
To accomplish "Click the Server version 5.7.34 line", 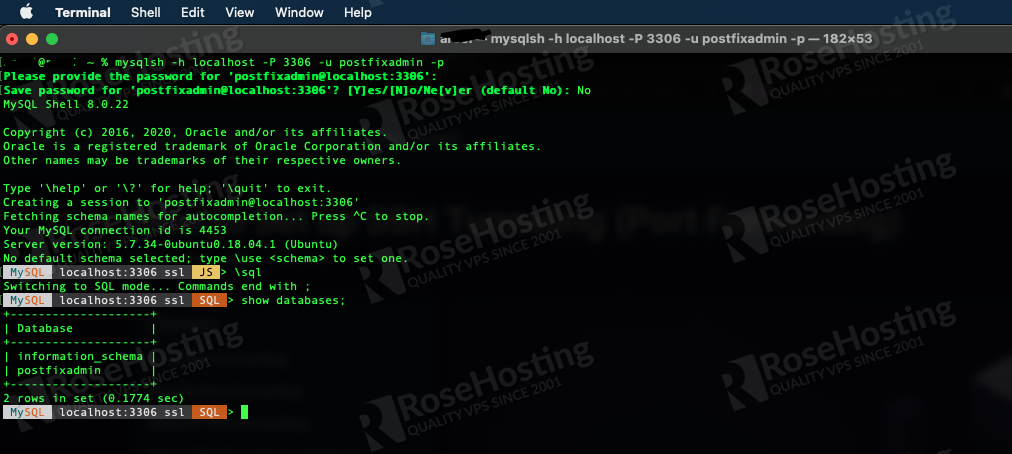I will 170,245.
